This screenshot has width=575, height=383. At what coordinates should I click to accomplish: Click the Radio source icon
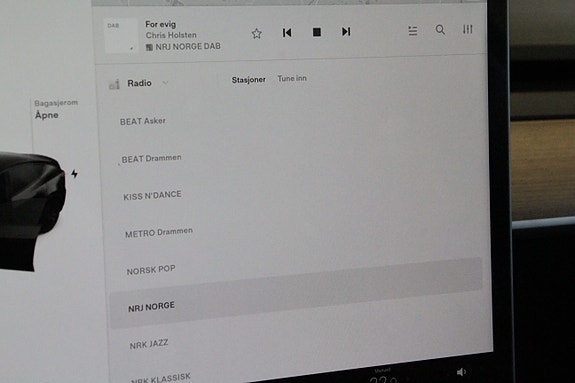pos(114,84)
